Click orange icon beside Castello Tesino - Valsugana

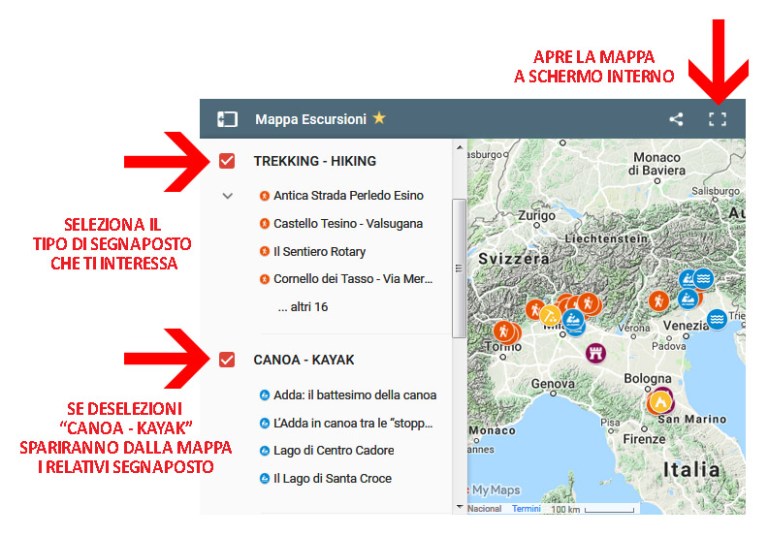(x=264, y=223)
